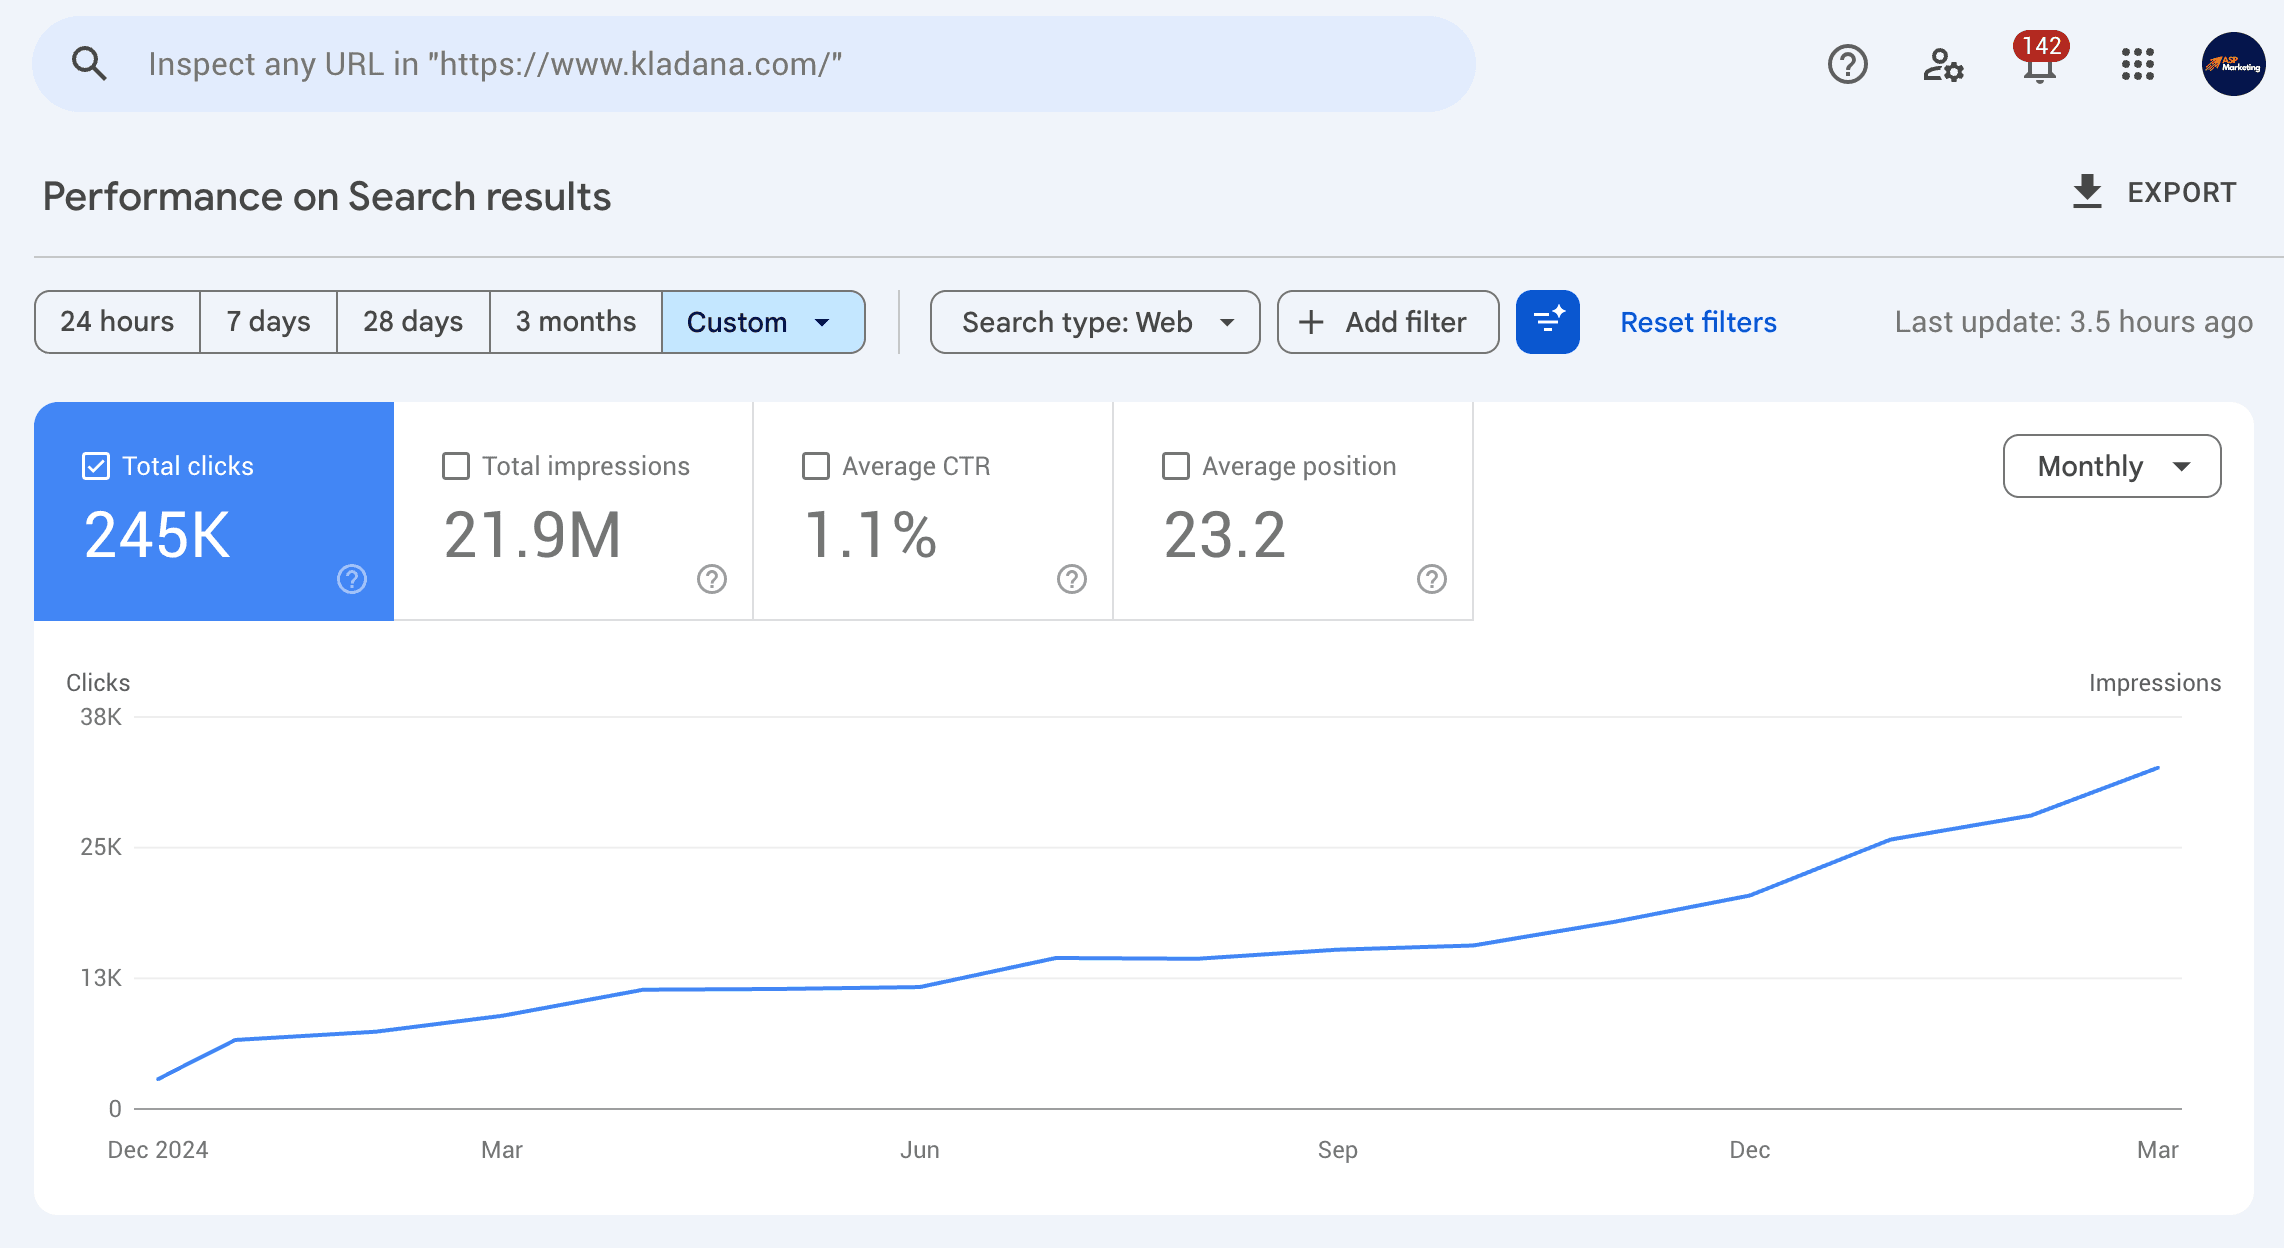Expand the Custom date range dropdown
The image size is (2284, 1248).
tap(763, 321)
